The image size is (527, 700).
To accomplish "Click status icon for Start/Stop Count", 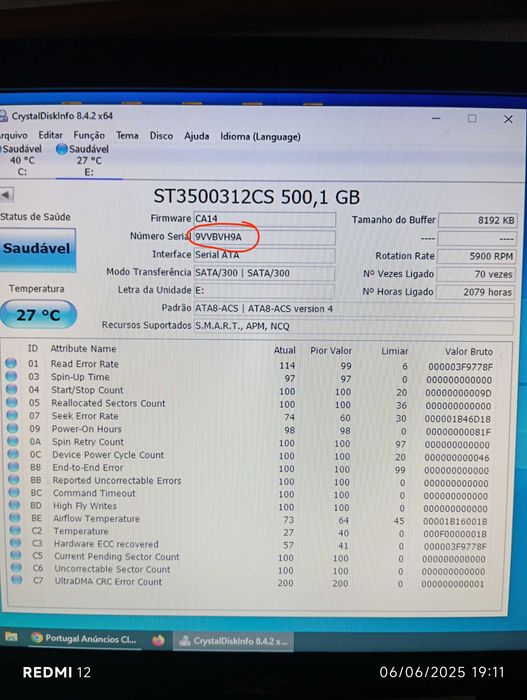I will click(12, 389).
